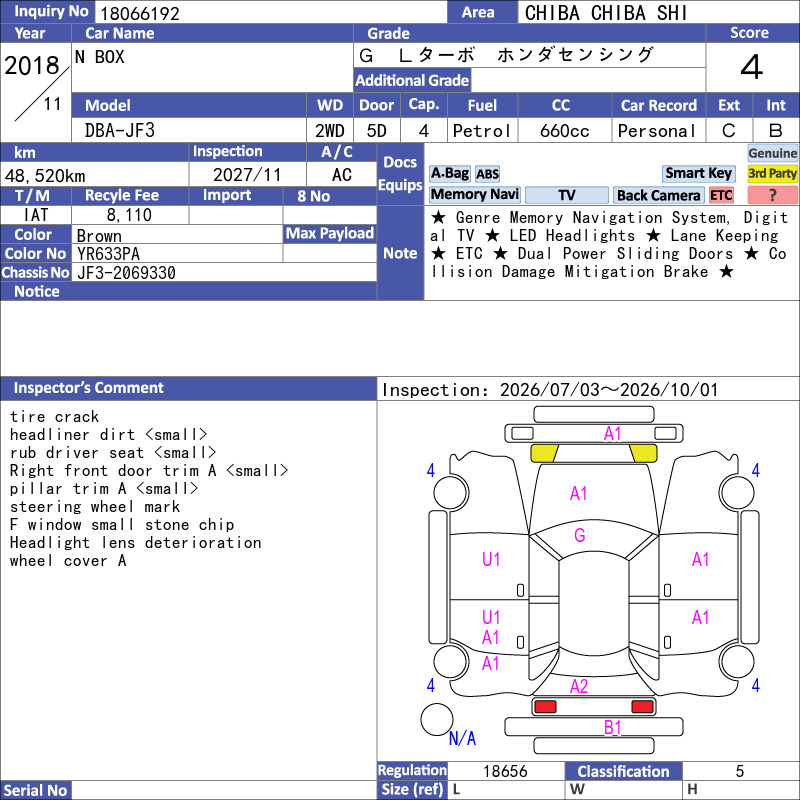This screenshot has height=800, width=800.
Task: Click 'steering wheel mark' comment line
Action: [x=94, y=507]
